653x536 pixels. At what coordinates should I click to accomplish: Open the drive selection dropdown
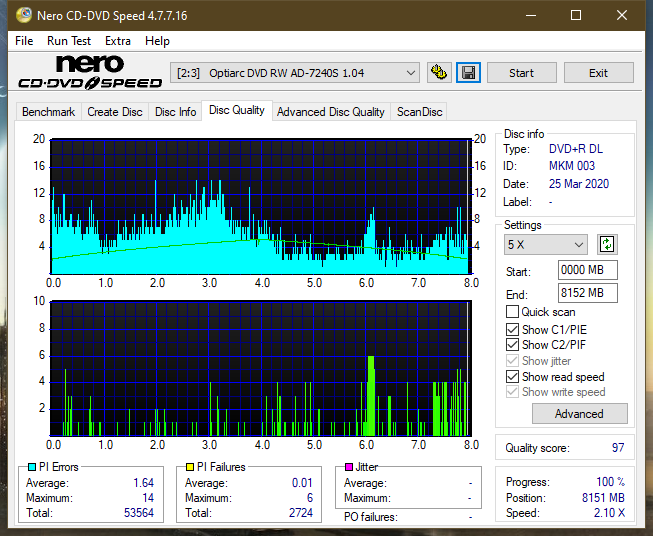pyautogui.click(x=294, y=73)
